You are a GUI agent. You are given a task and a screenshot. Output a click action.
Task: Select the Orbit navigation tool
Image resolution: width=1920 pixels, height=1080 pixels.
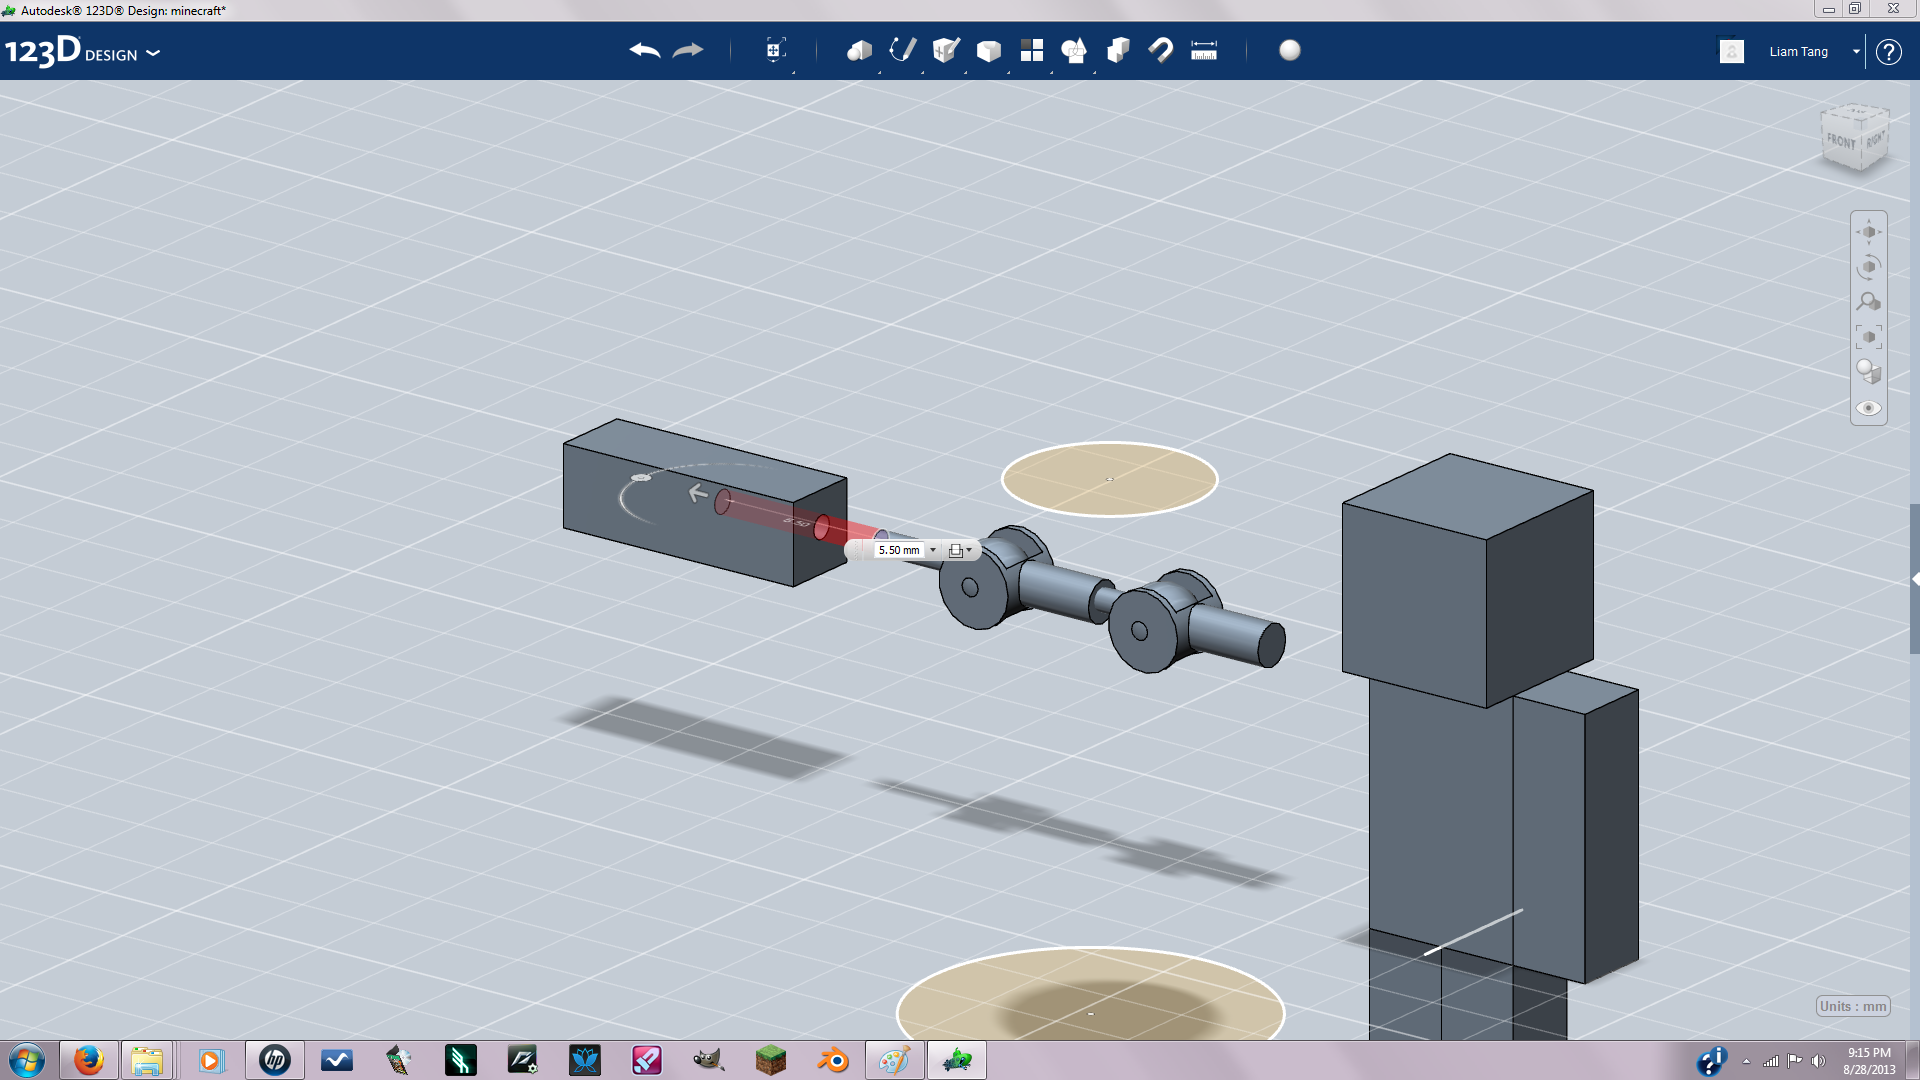tap(1869, 267)
